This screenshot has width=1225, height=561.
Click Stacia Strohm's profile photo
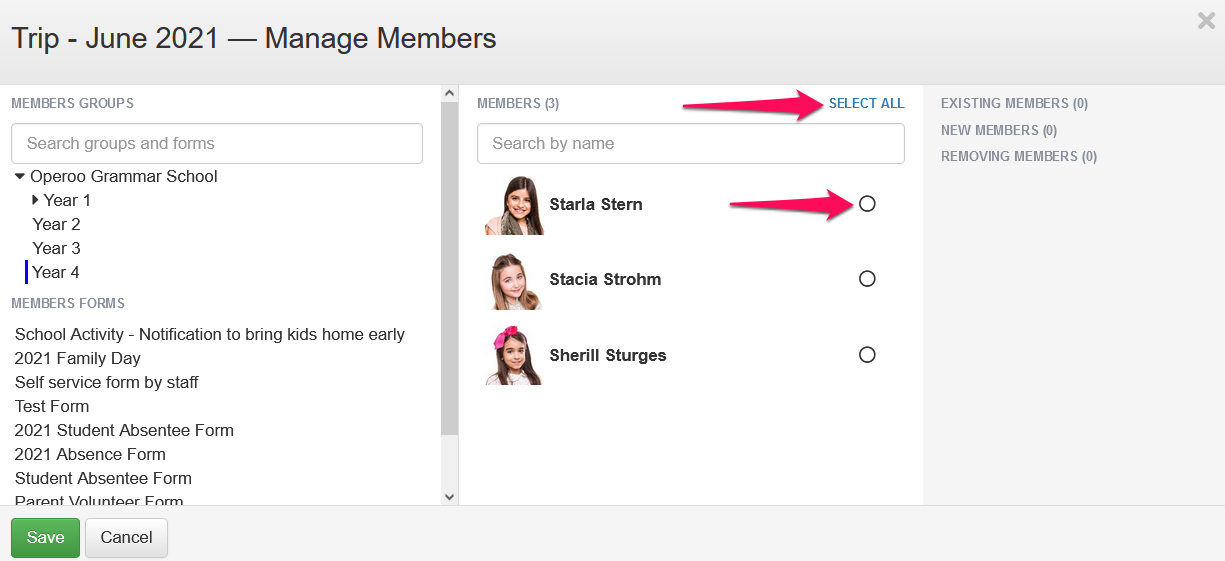point(514,281)
